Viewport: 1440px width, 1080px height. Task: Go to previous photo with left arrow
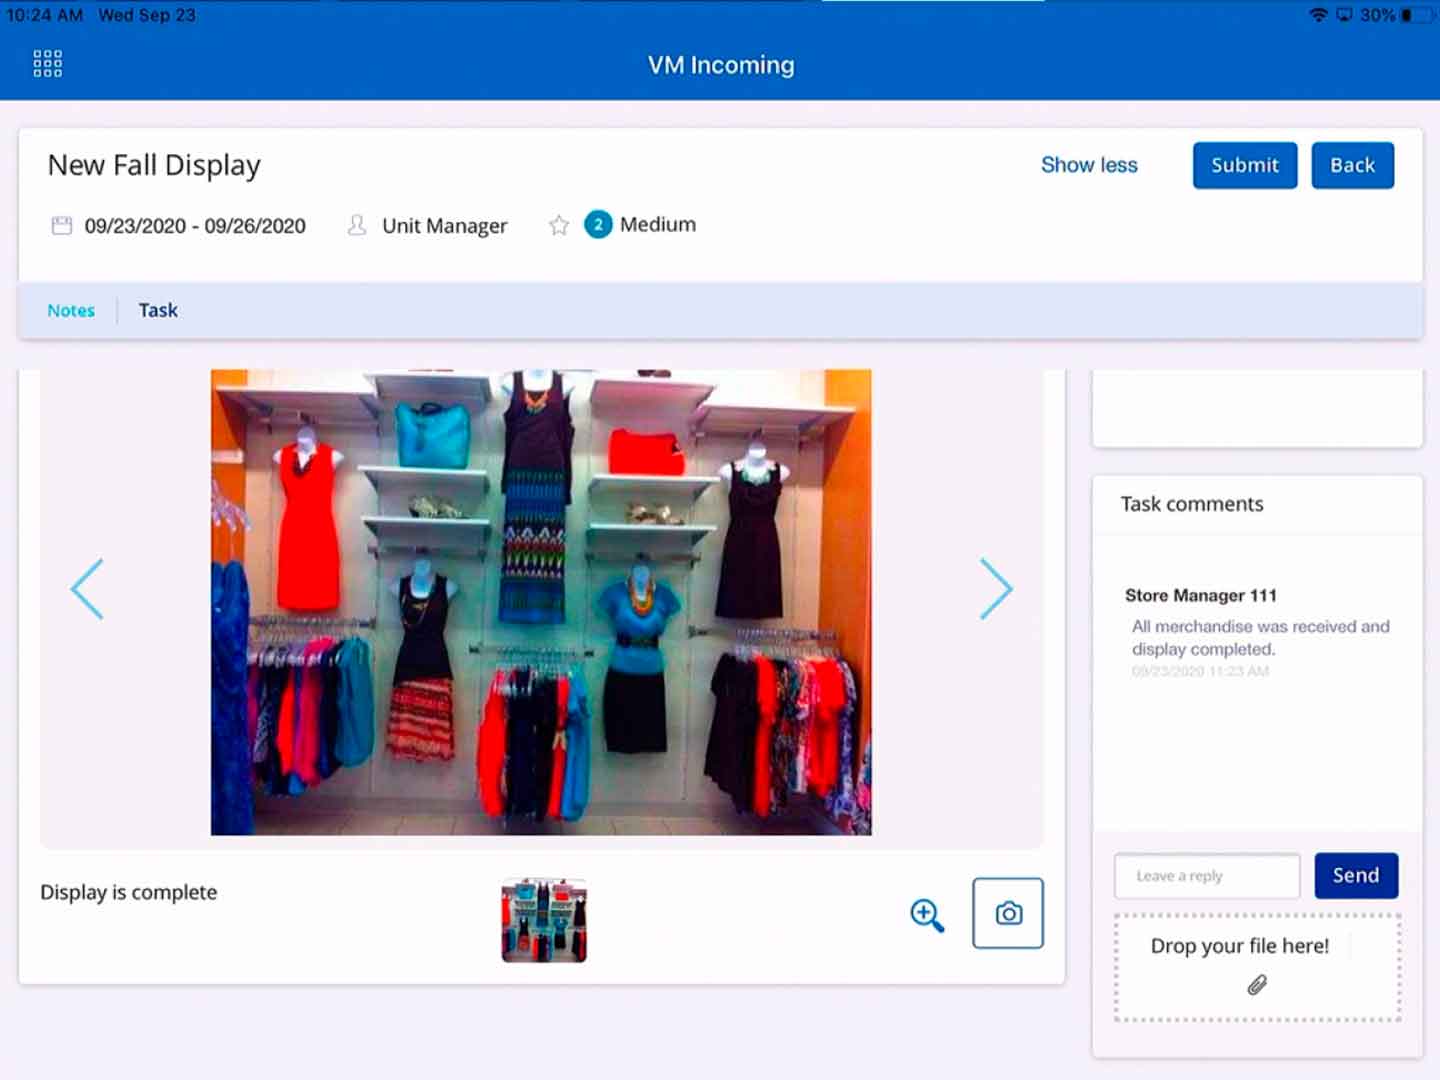tap(88, 589)
